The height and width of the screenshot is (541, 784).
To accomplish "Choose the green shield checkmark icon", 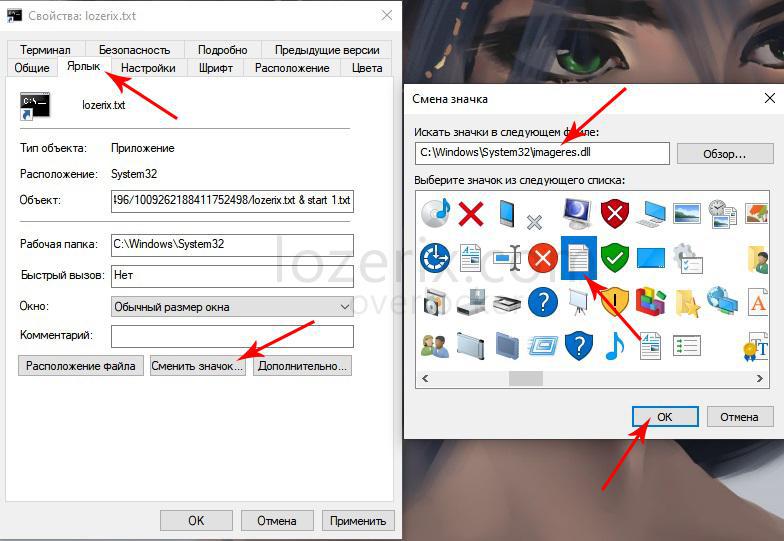I will click(x=614, y=258).
